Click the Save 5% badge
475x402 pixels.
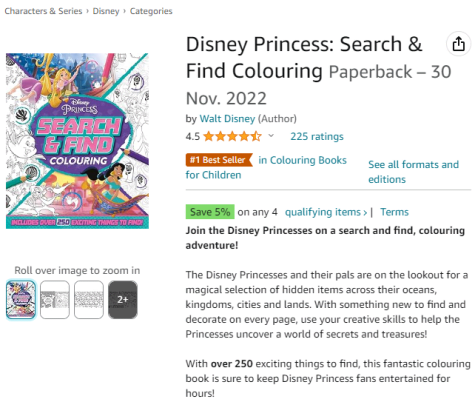click(x=210, y=212)
